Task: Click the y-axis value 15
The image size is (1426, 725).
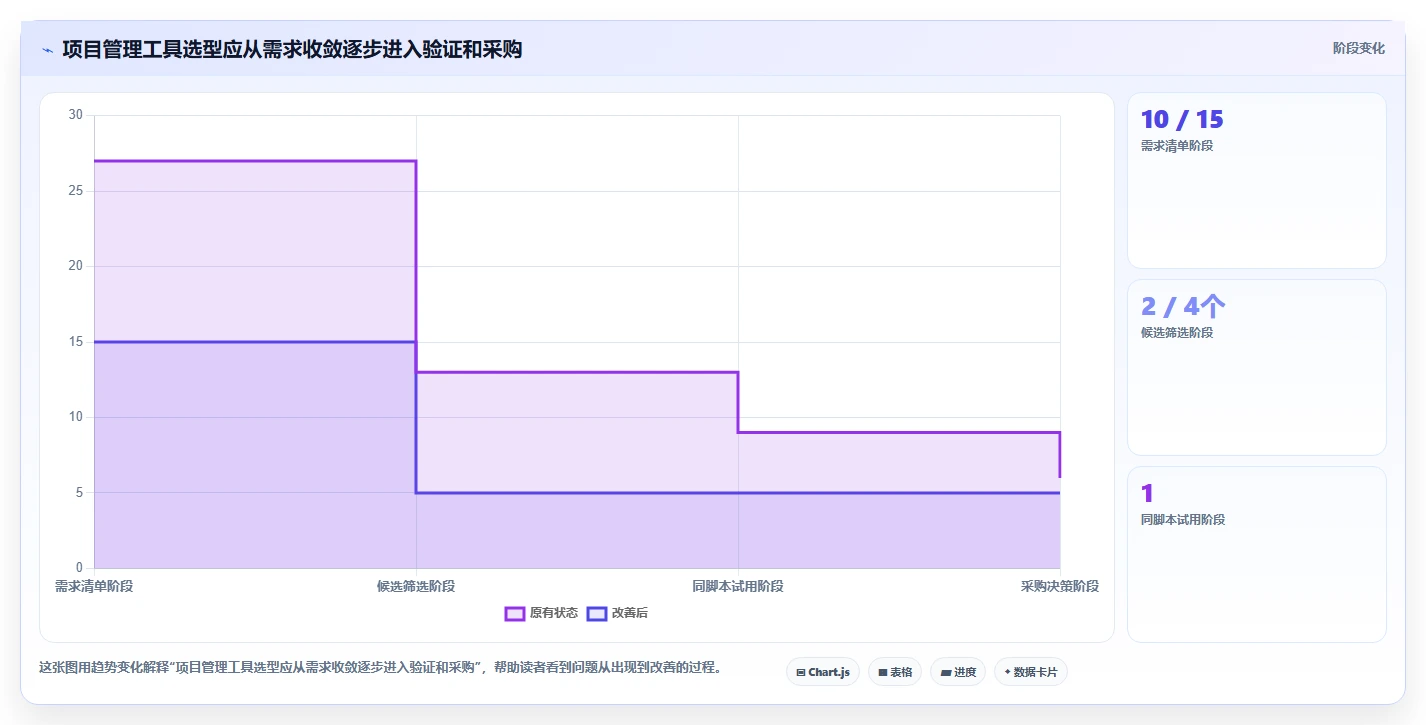Action: 76,342
